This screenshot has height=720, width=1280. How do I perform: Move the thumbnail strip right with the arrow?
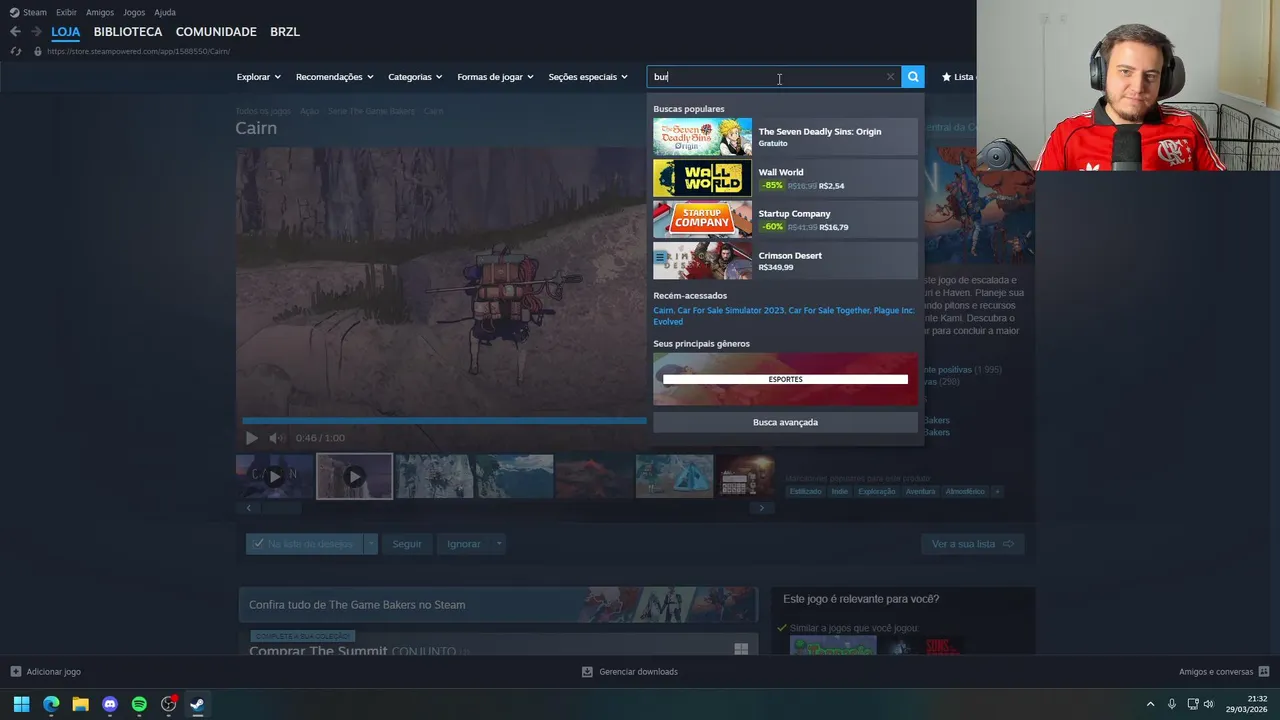tap(761, 508)
